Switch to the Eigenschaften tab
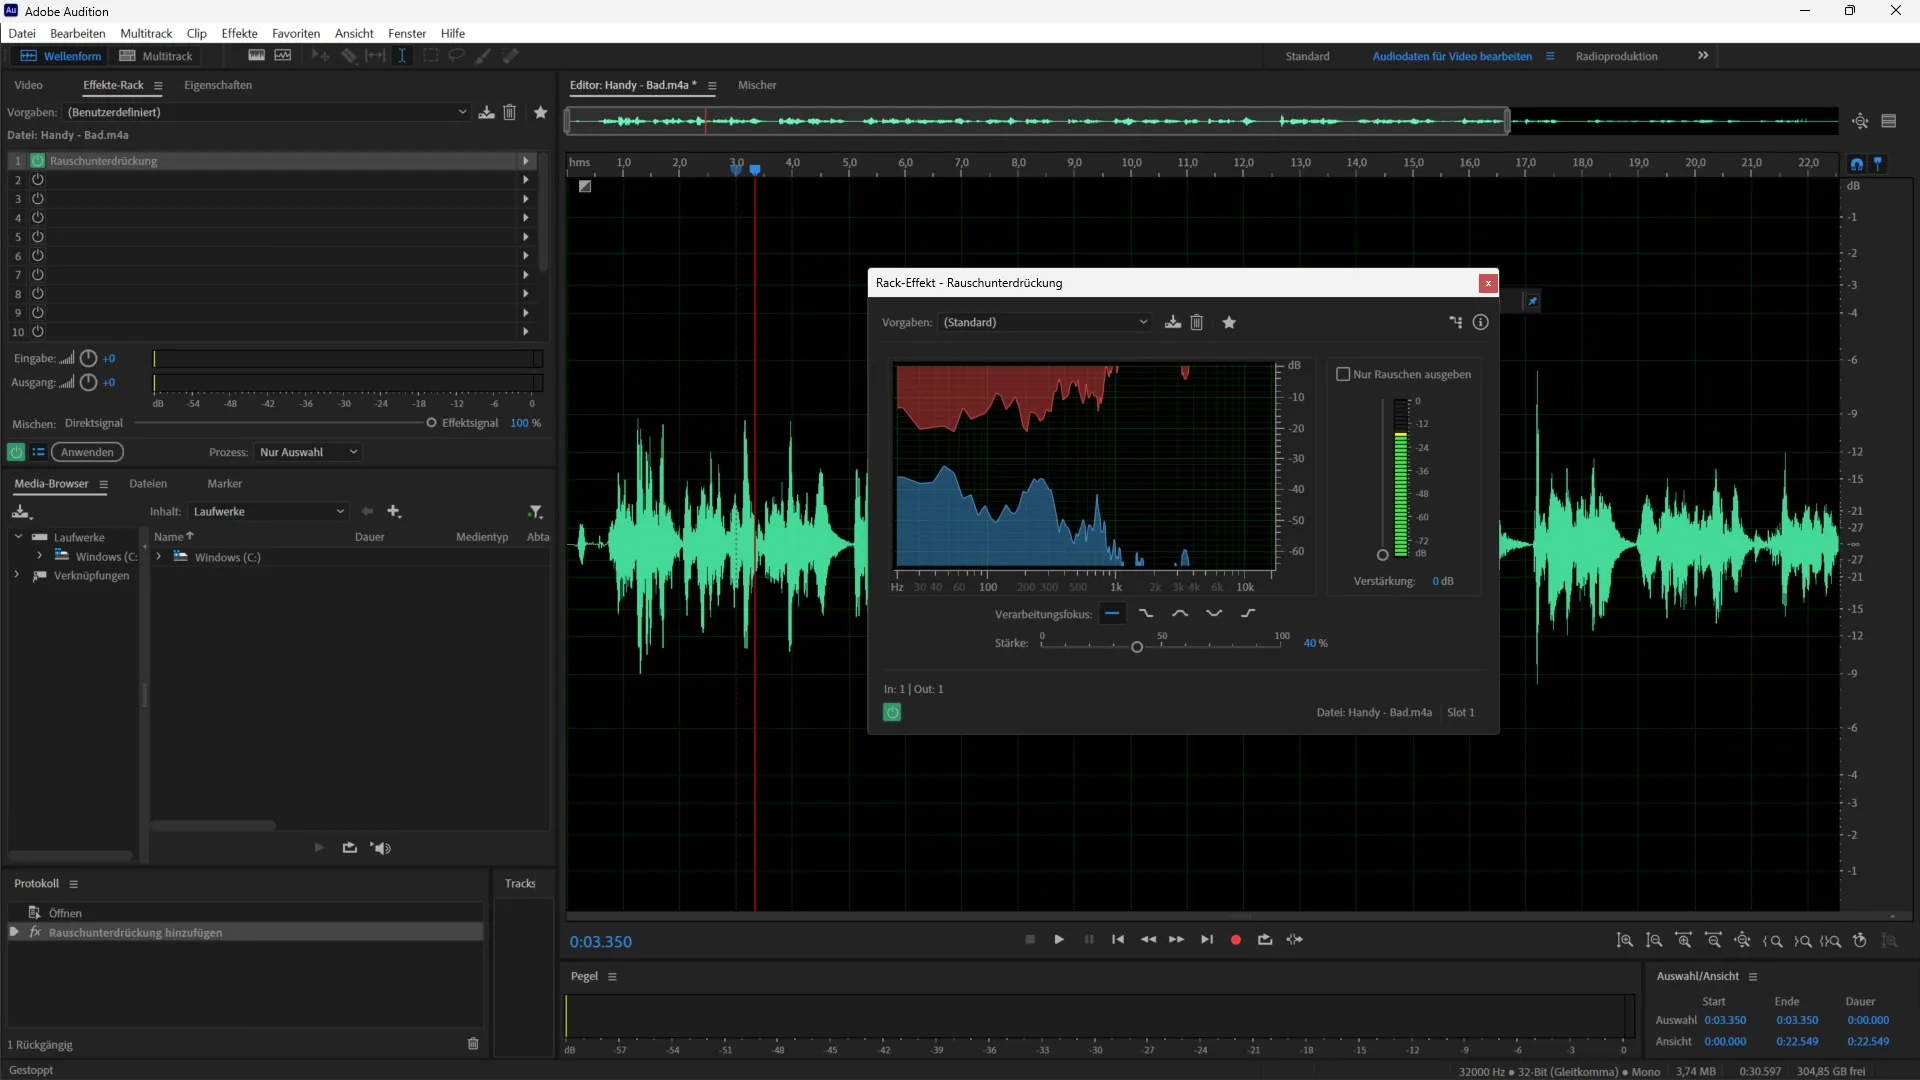1920x1080 pixels. click(x=218, y=85)
